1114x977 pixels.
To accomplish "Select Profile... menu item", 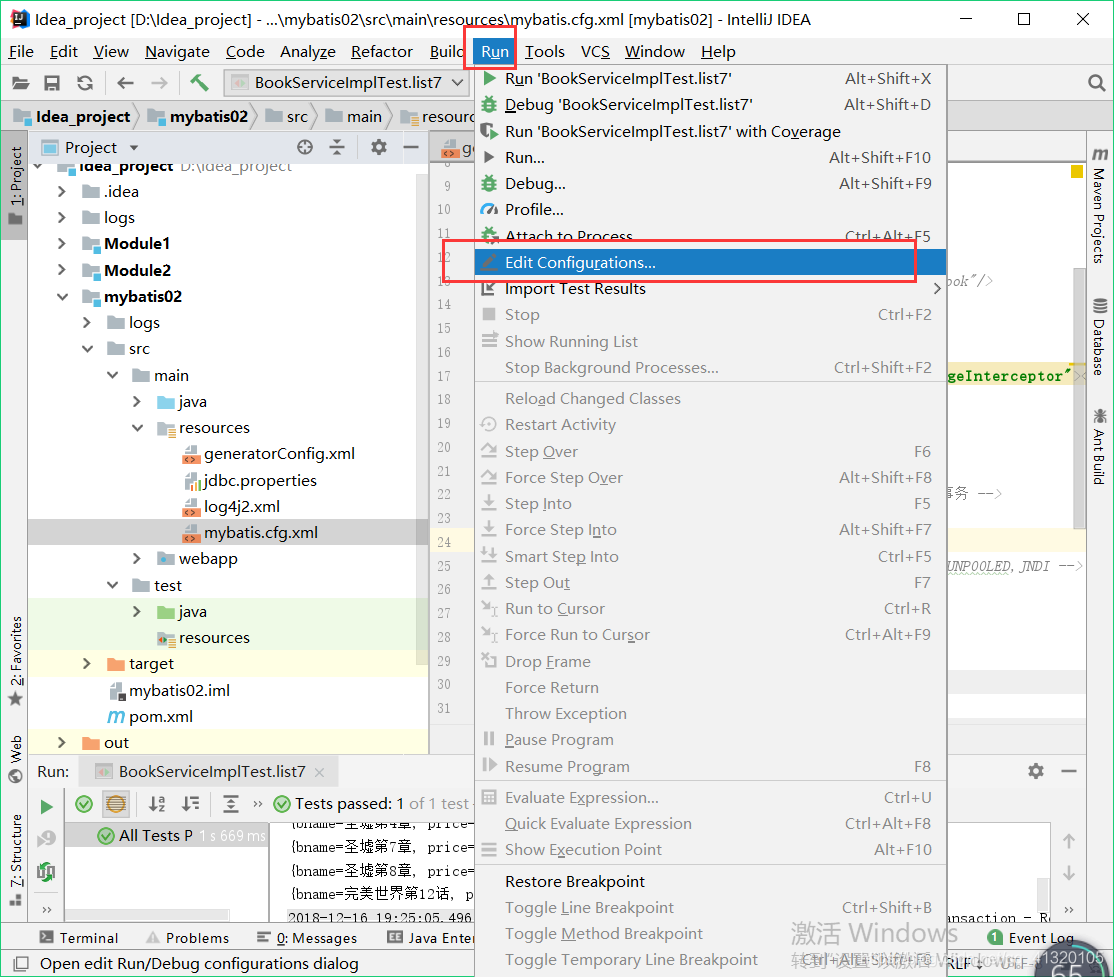I will point(710,210).
